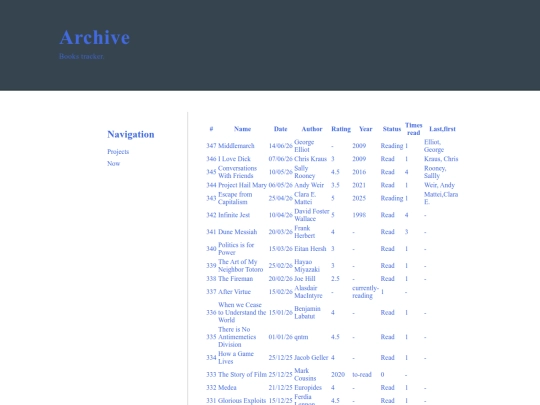
Task: Click Weir, Andy last-first cell
Action: [439, 185]
